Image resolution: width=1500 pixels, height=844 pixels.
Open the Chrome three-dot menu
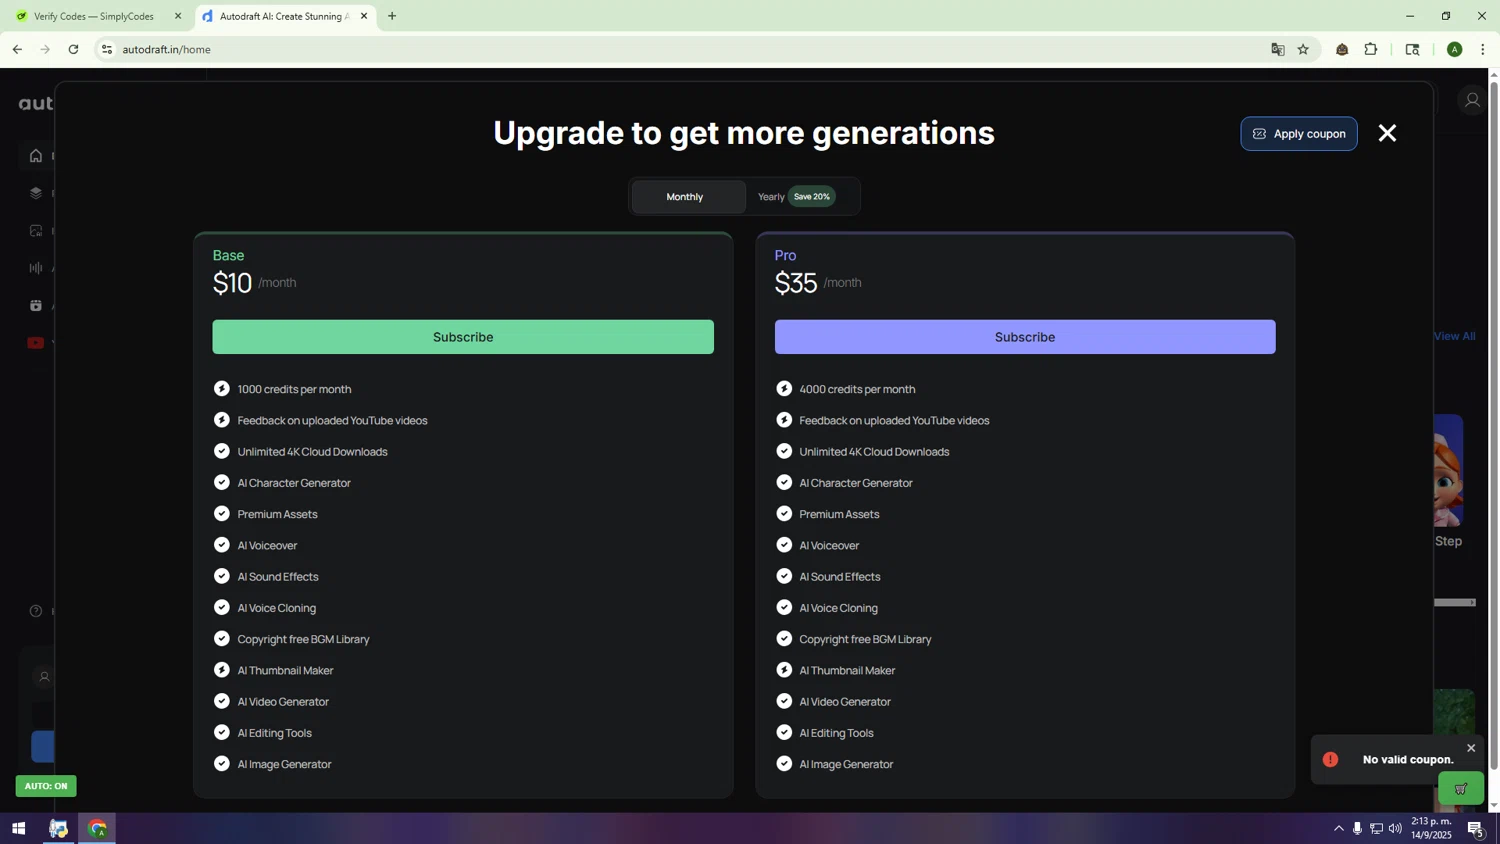(1482, 49)
